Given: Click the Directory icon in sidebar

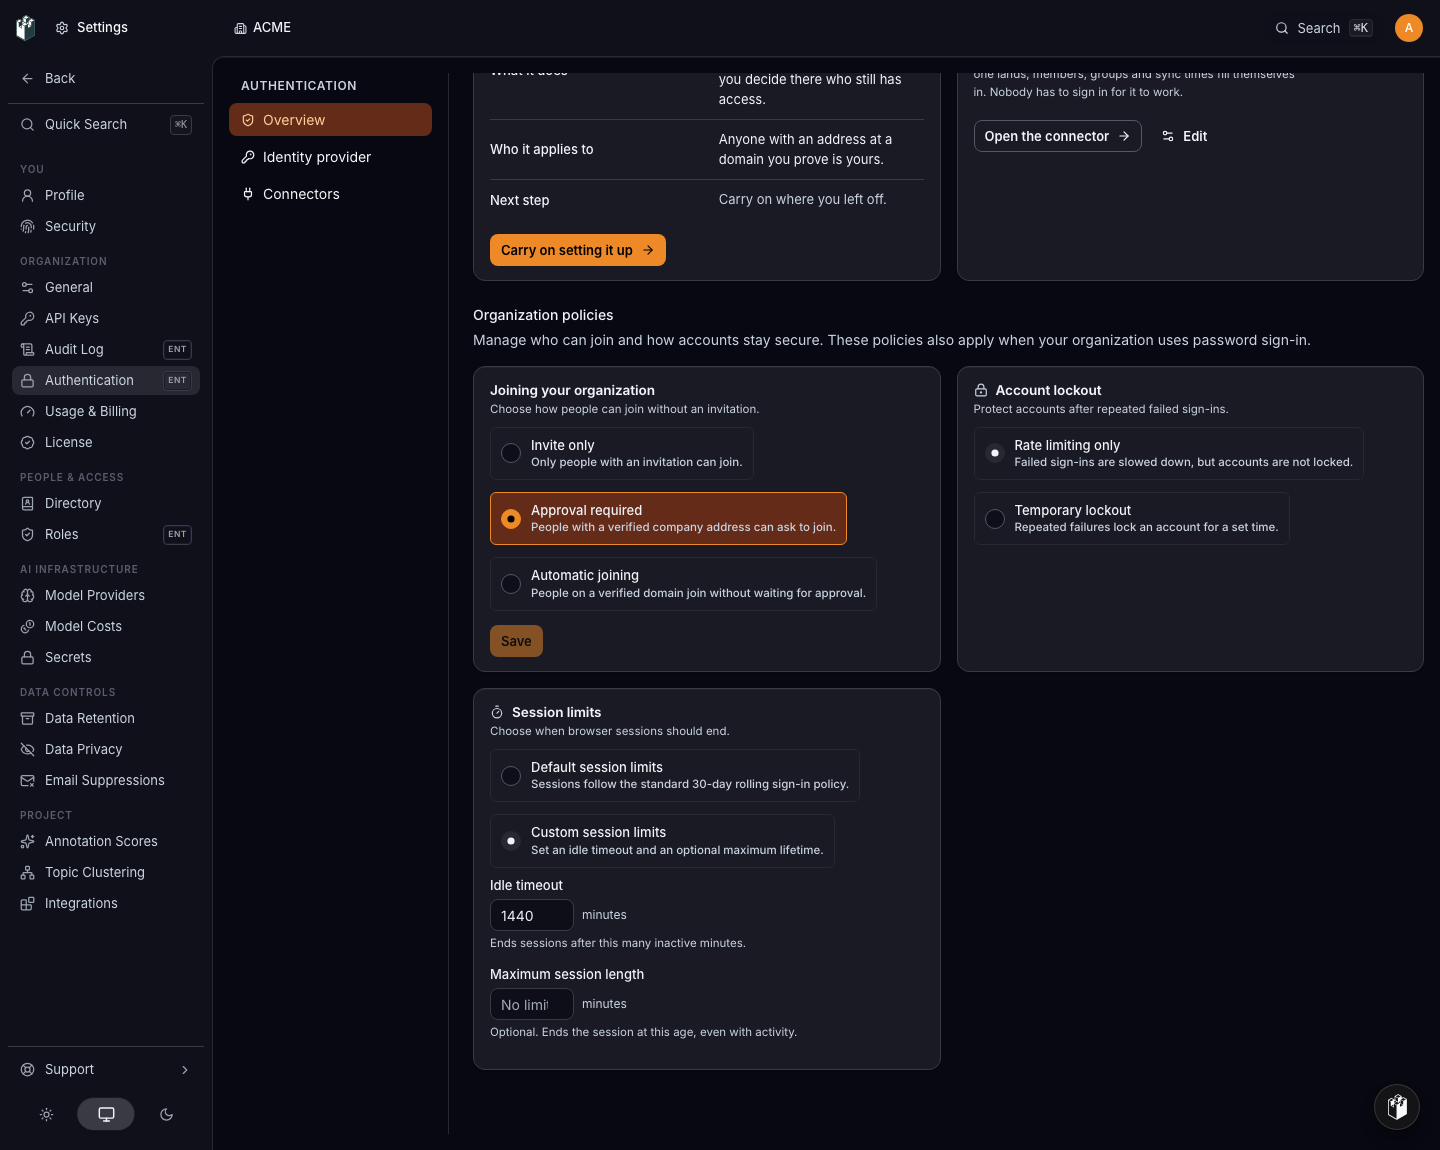Looking at the screenshot, I should [x=28, y=503].
